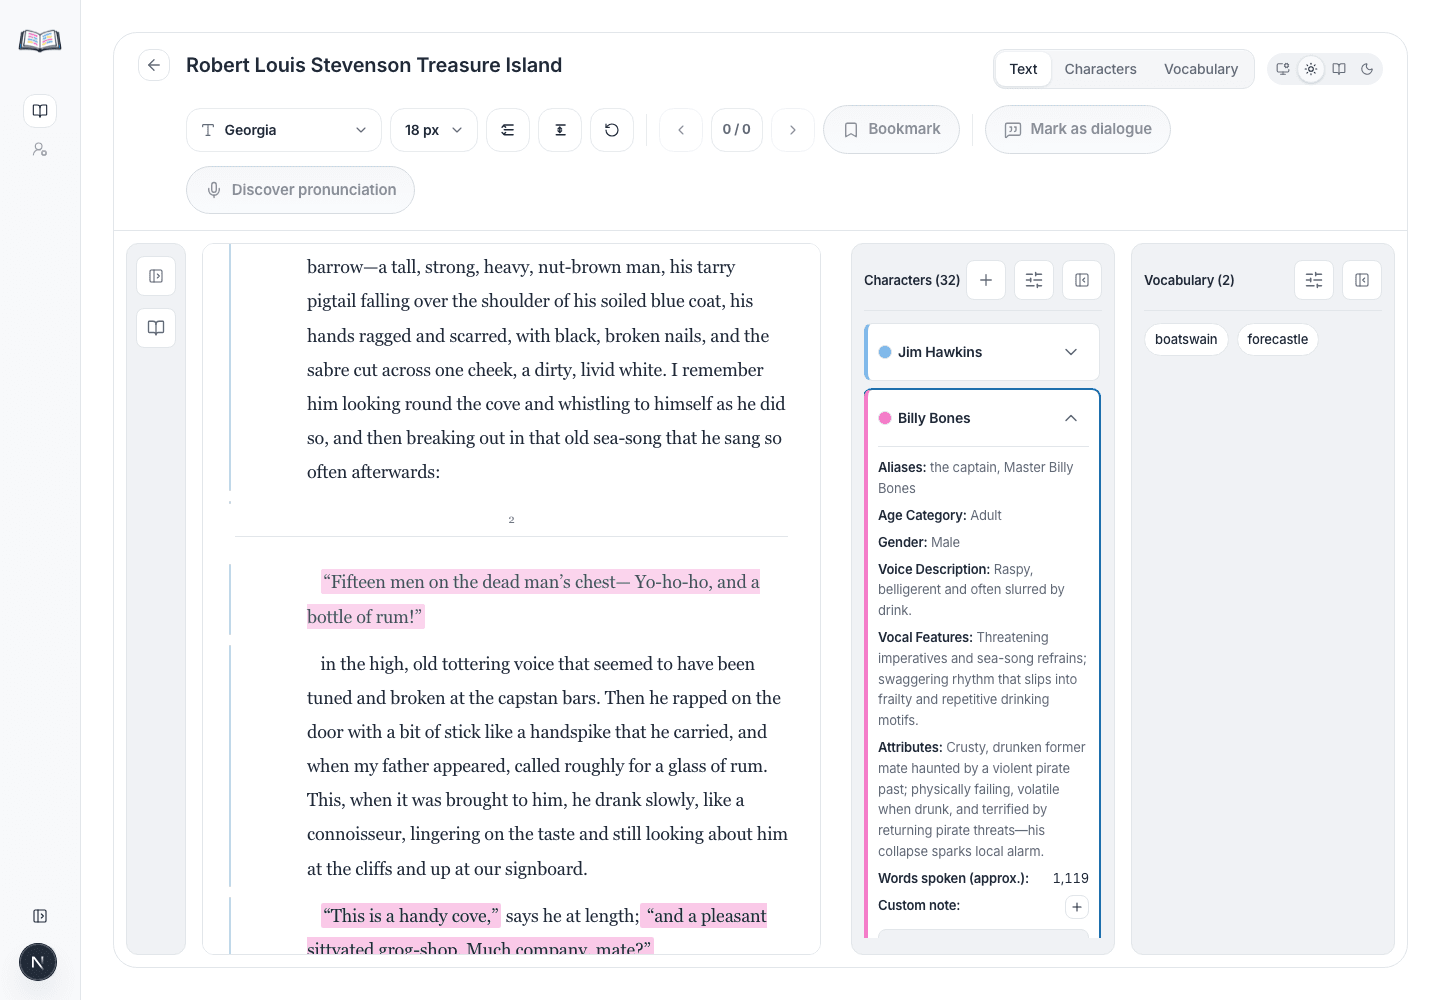Click Discover pronunciation button
1440x1000 pixels.
click(x=300, y=190)
